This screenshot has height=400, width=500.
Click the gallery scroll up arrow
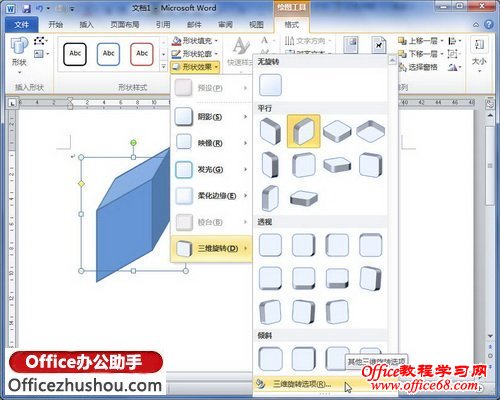coord(393,60)
